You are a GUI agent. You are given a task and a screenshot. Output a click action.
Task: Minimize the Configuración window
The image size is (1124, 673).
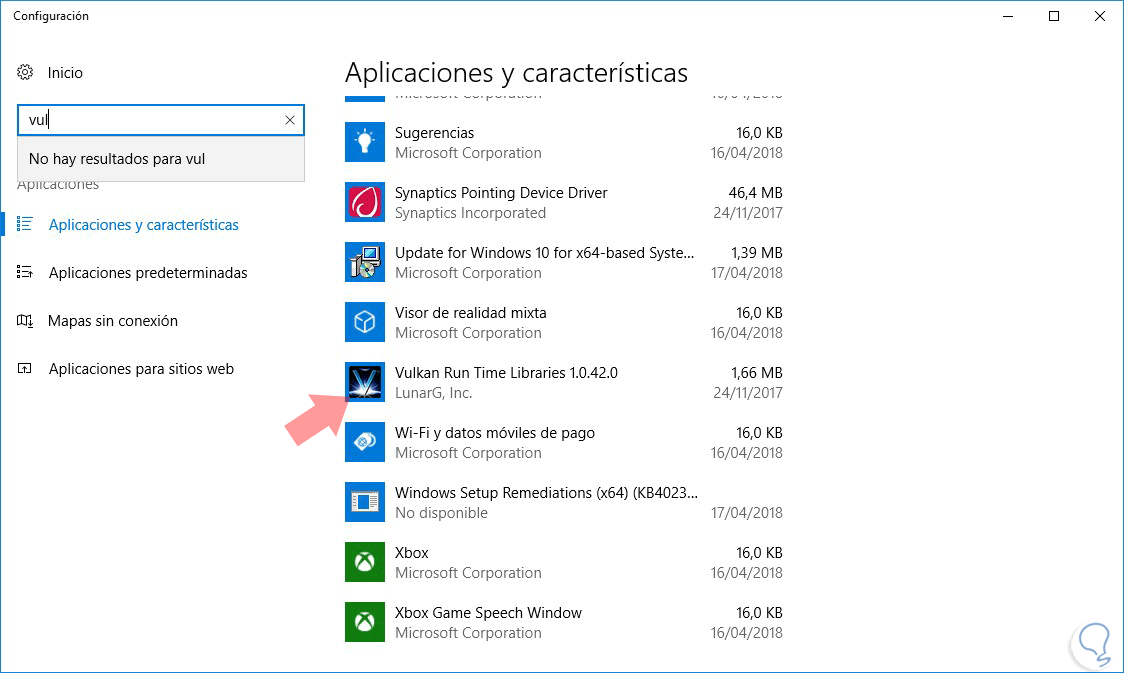(x=1008, y=16)
